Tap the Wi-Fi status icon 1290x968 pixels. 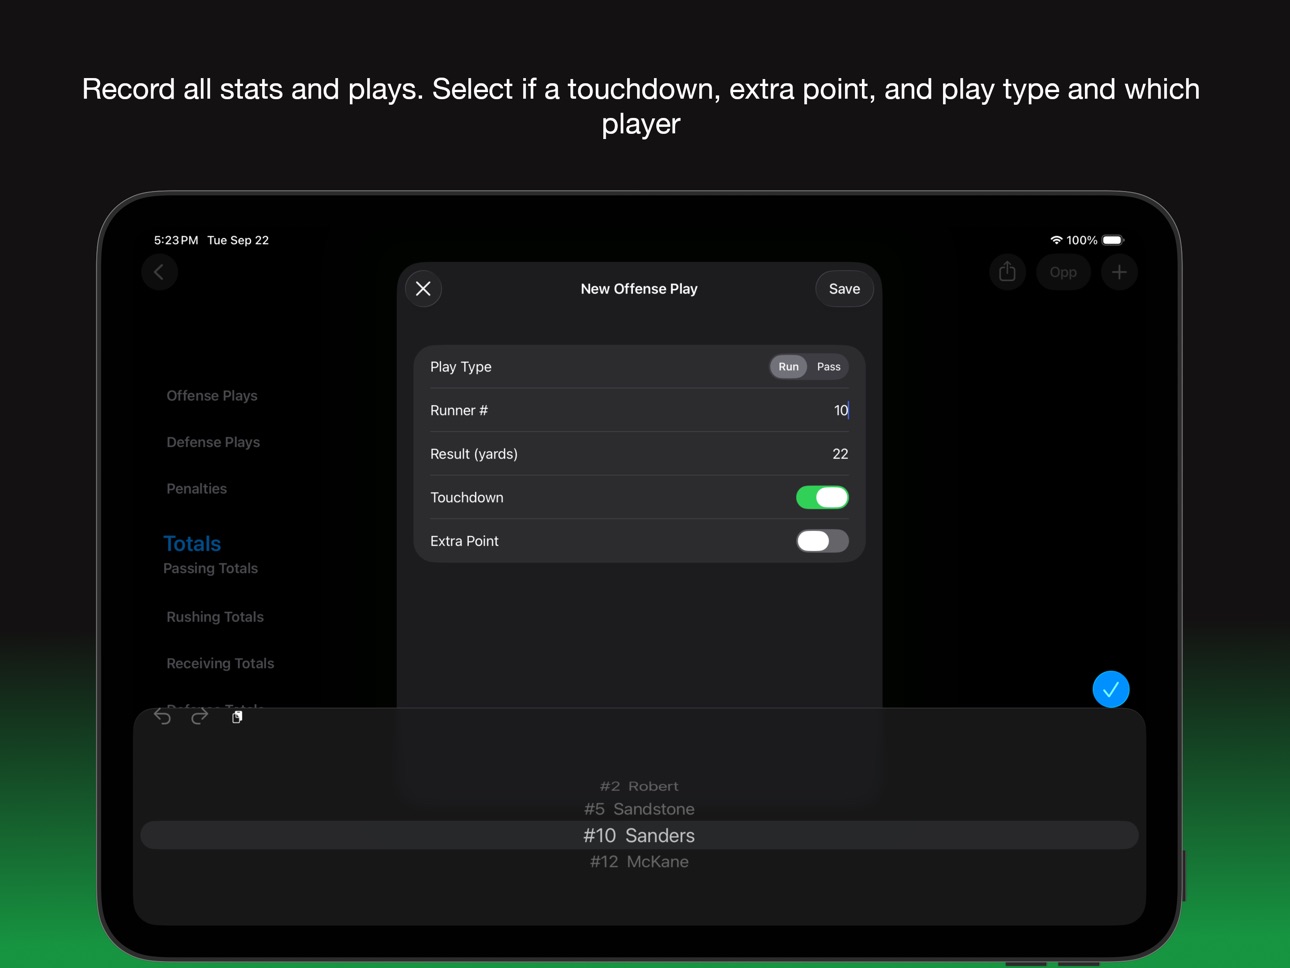pos(1056,240)
